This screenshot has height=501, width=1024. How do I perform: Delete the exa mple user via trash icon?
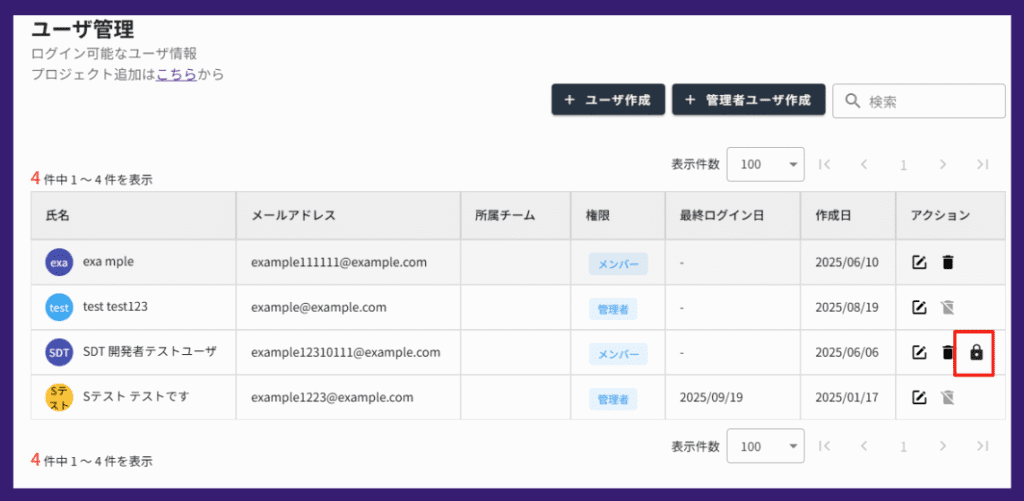click(948, 262)
